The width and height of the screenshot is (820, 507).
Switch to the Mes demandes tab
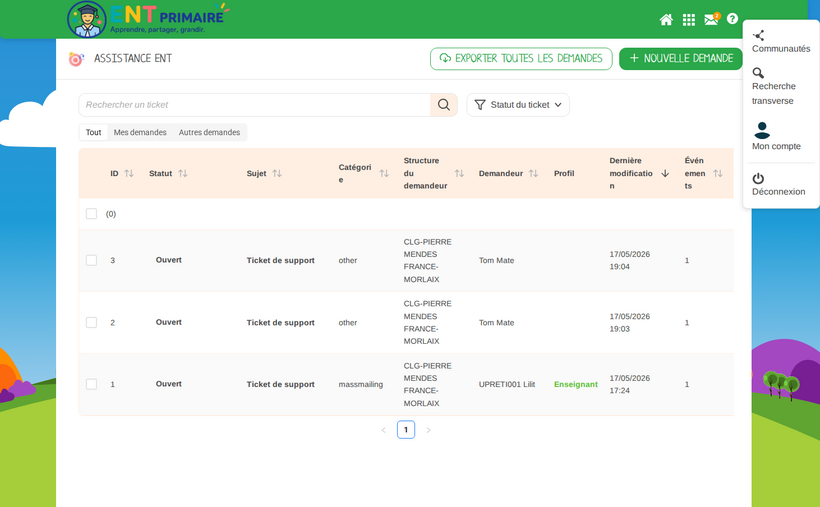[x=140, y=132]
